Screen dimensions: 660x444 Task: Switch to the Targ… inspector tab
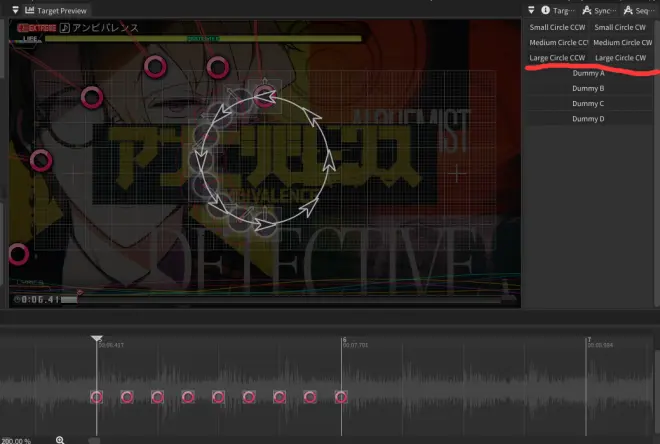coord(557,11)
